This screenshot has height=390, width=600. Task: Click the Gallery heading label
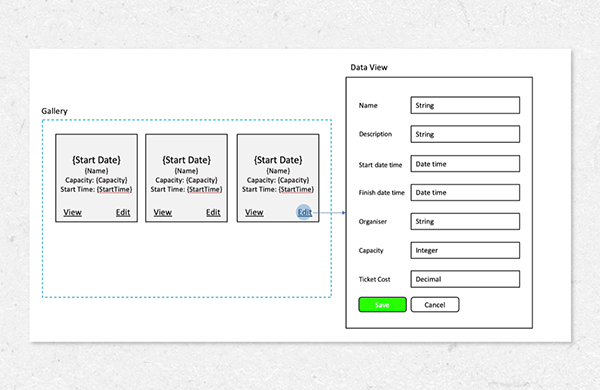(54, 111)
